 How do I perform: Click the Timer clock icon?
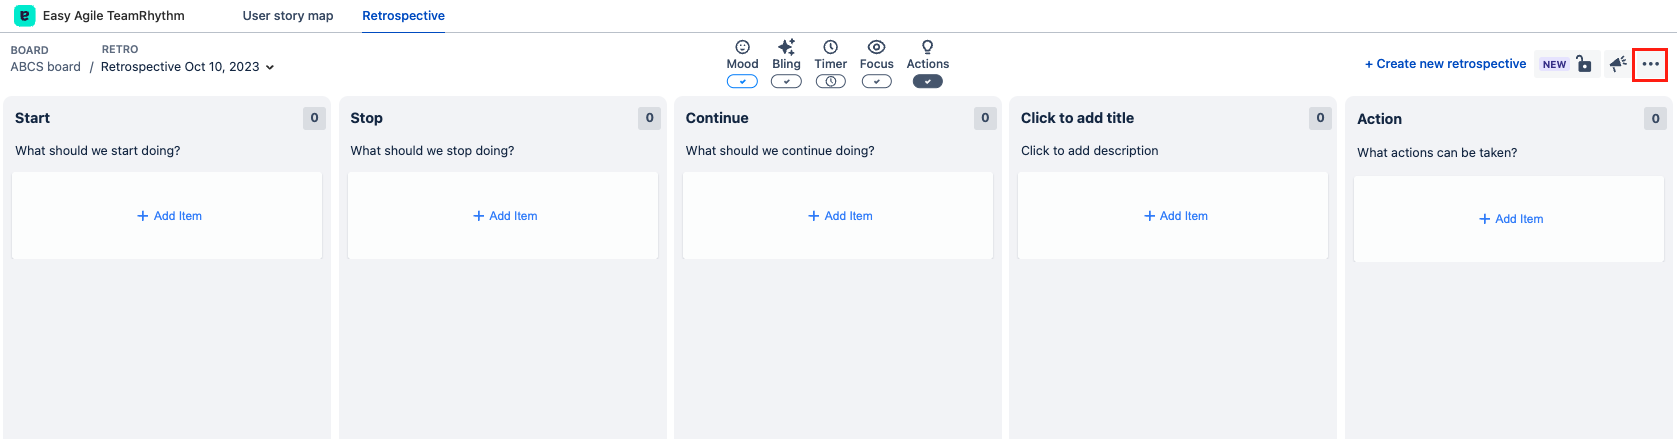point(830,47)
